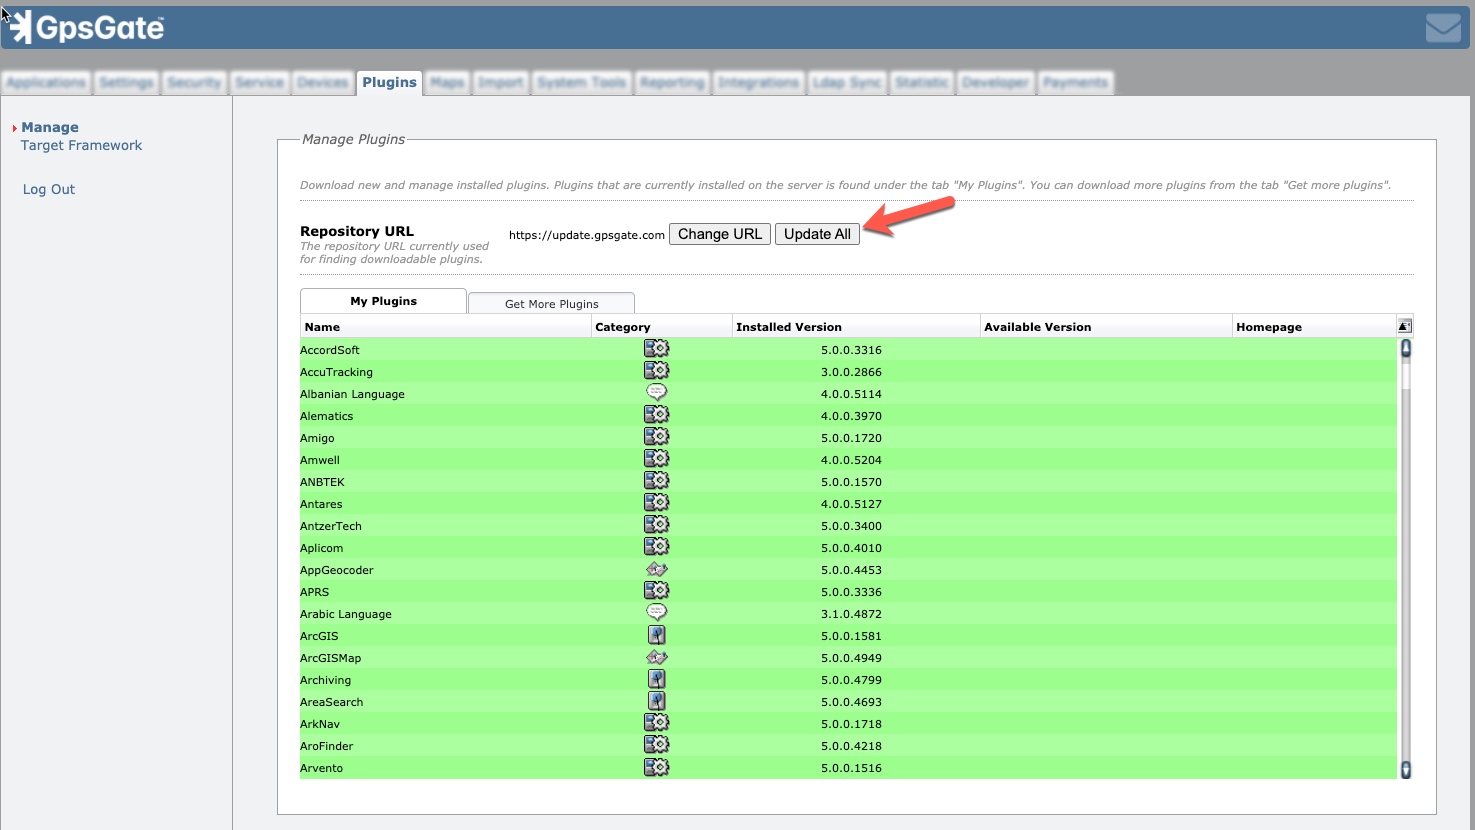
Task: Click the category icon in Arvento row
Action: point(656,767)
